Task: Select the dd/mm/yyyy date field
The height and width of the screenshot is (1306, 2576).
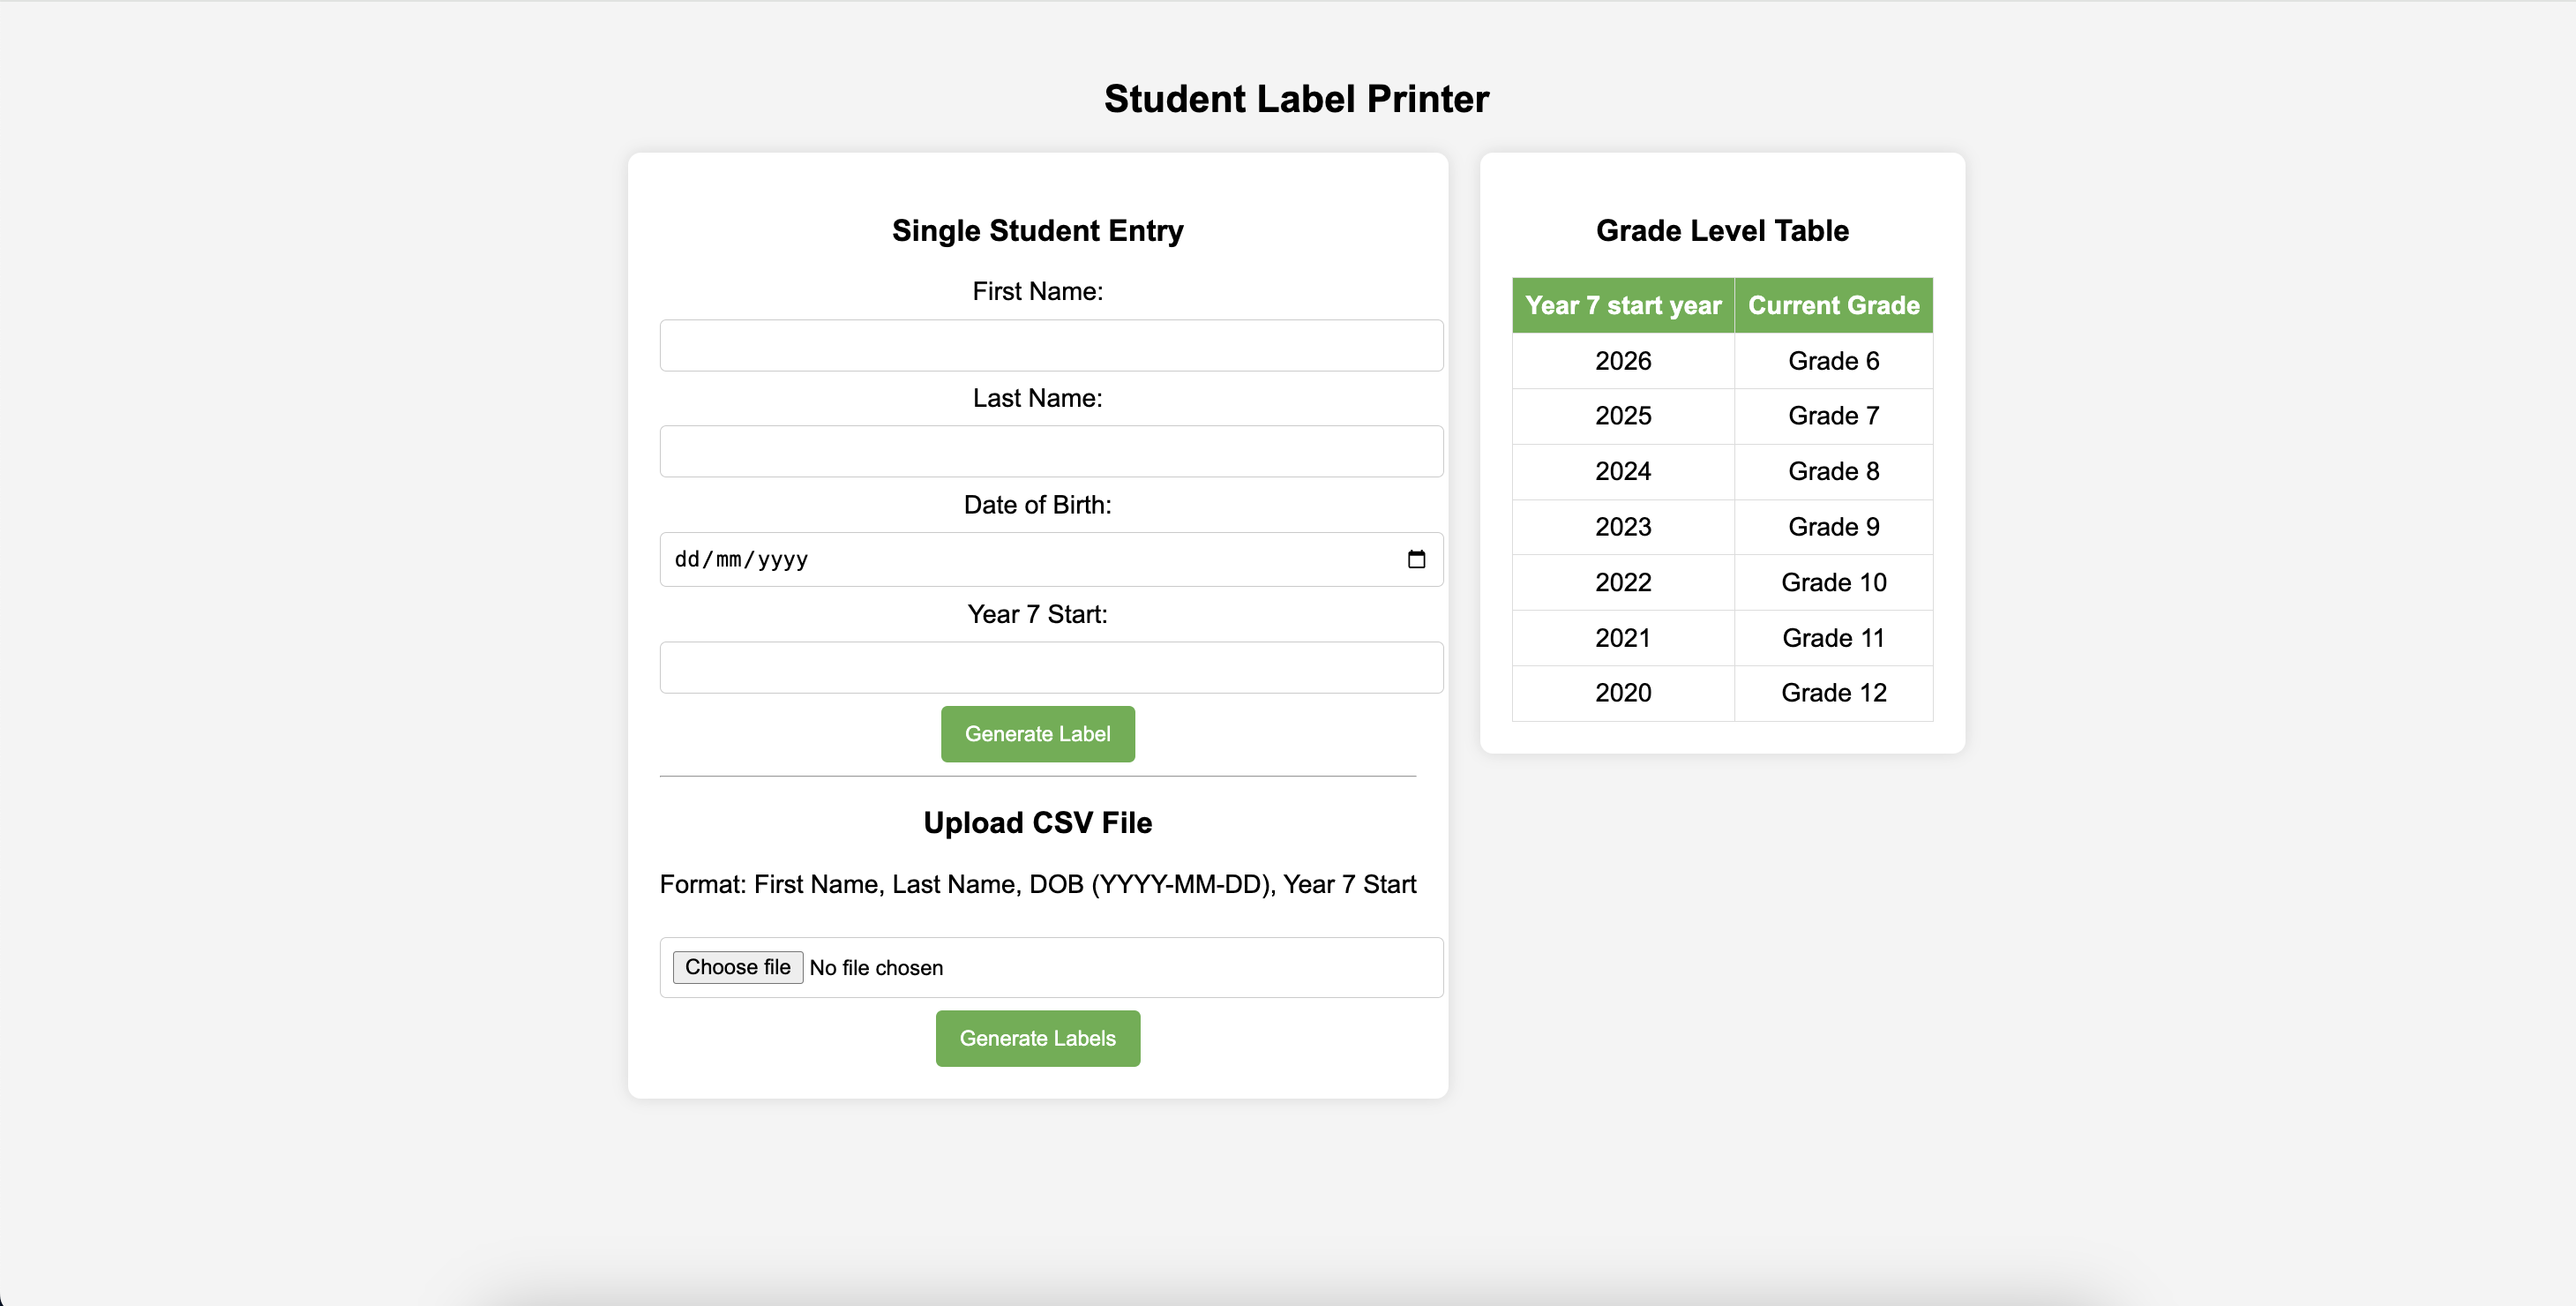Action: click(1051, 559)
